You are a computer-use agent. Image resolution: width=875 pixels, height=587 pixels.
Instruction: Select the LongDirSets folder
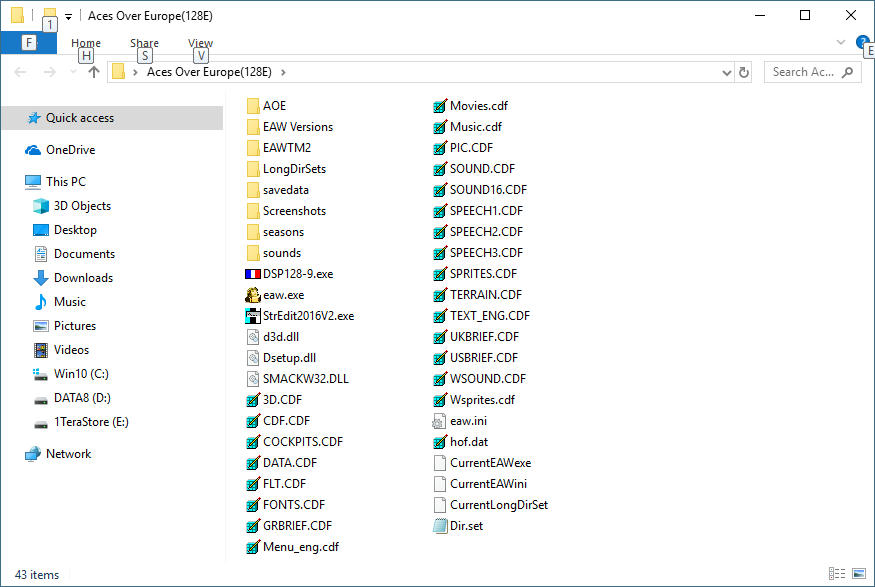[x=286, y=169]
